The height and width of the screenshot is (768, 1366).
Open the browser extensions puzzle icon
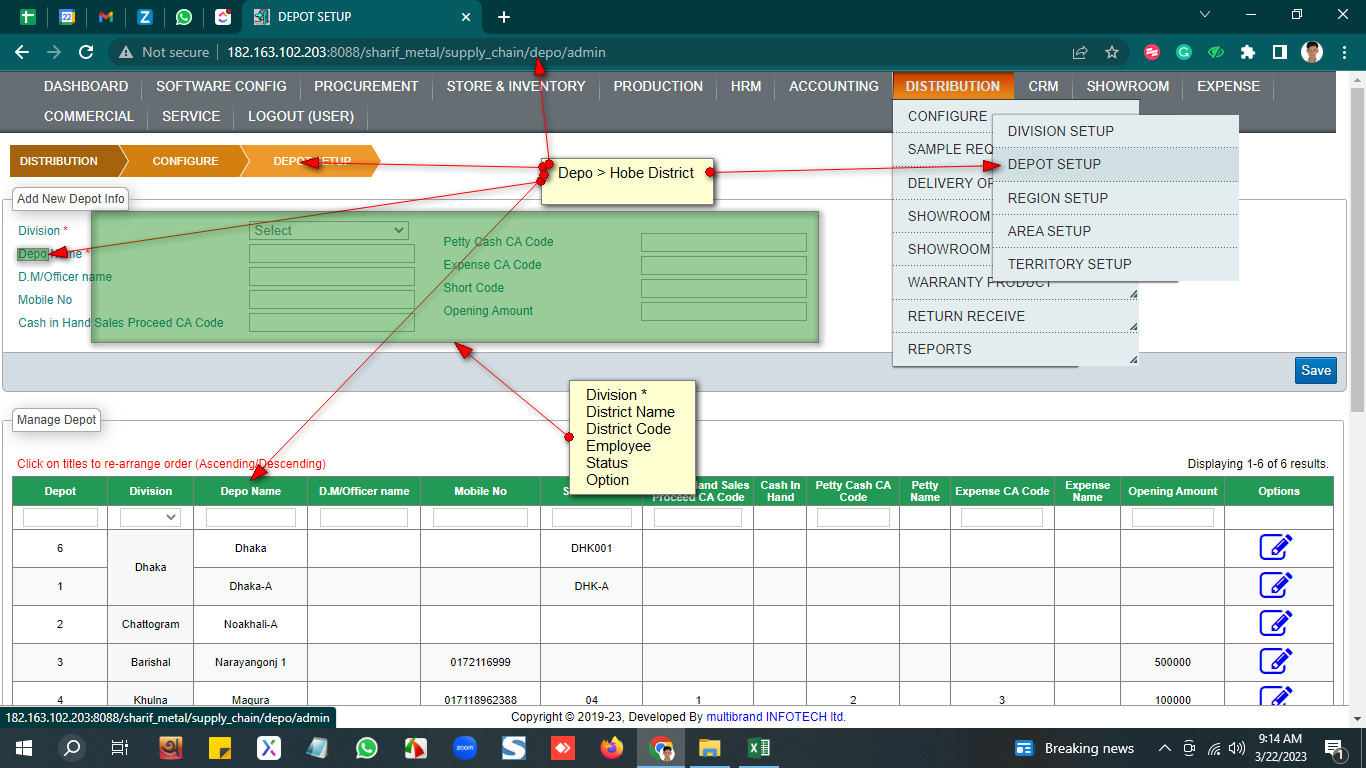coord(1247,52)
